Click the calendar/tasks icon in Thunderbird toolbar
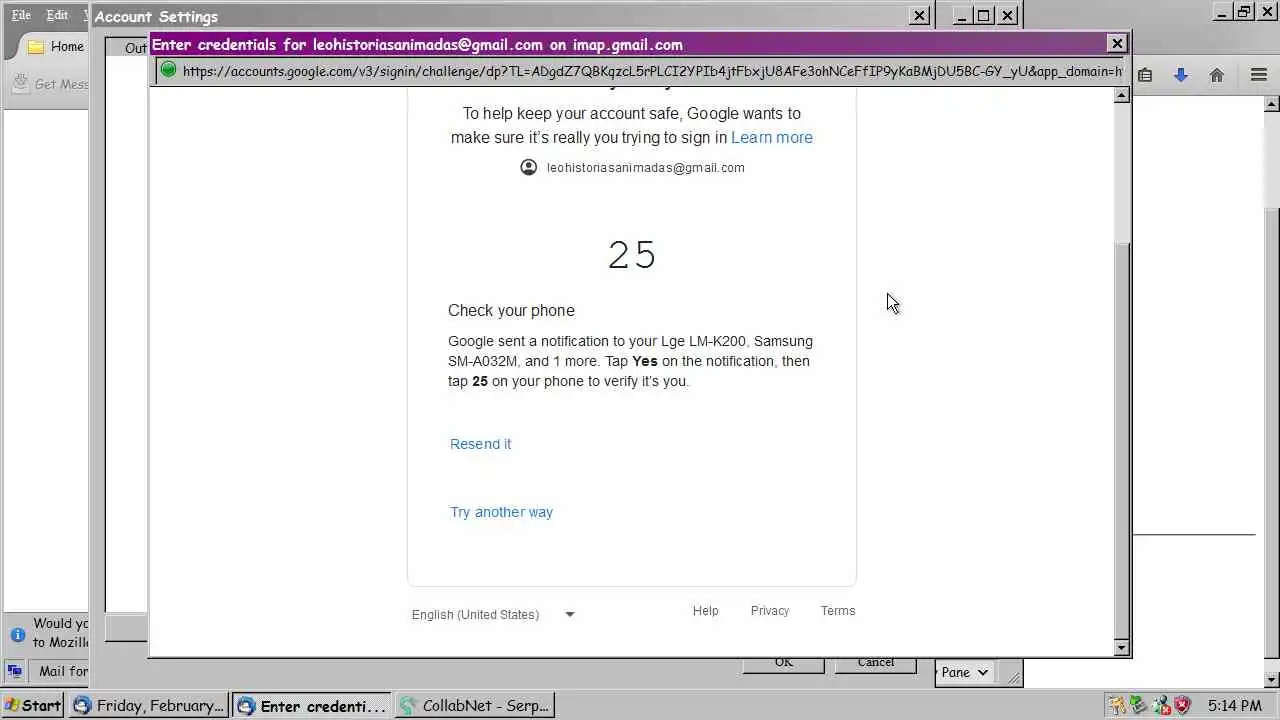 1146,75
